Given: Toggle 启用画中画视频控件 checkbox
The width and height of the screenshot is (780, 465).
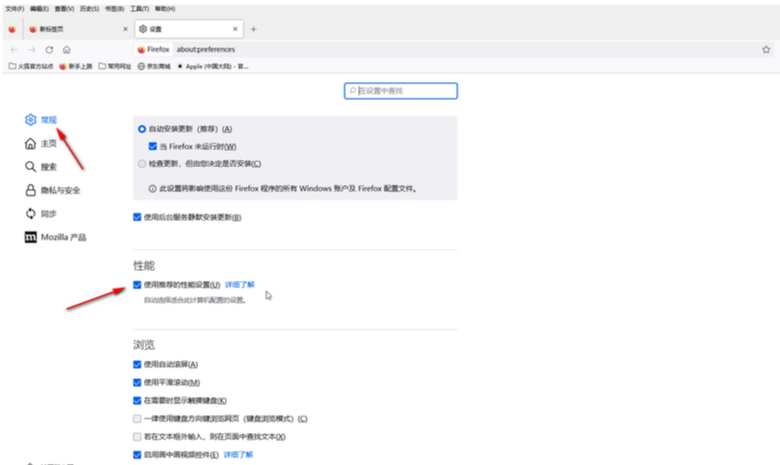Looking at the screenshot, I should click(137, 455).
